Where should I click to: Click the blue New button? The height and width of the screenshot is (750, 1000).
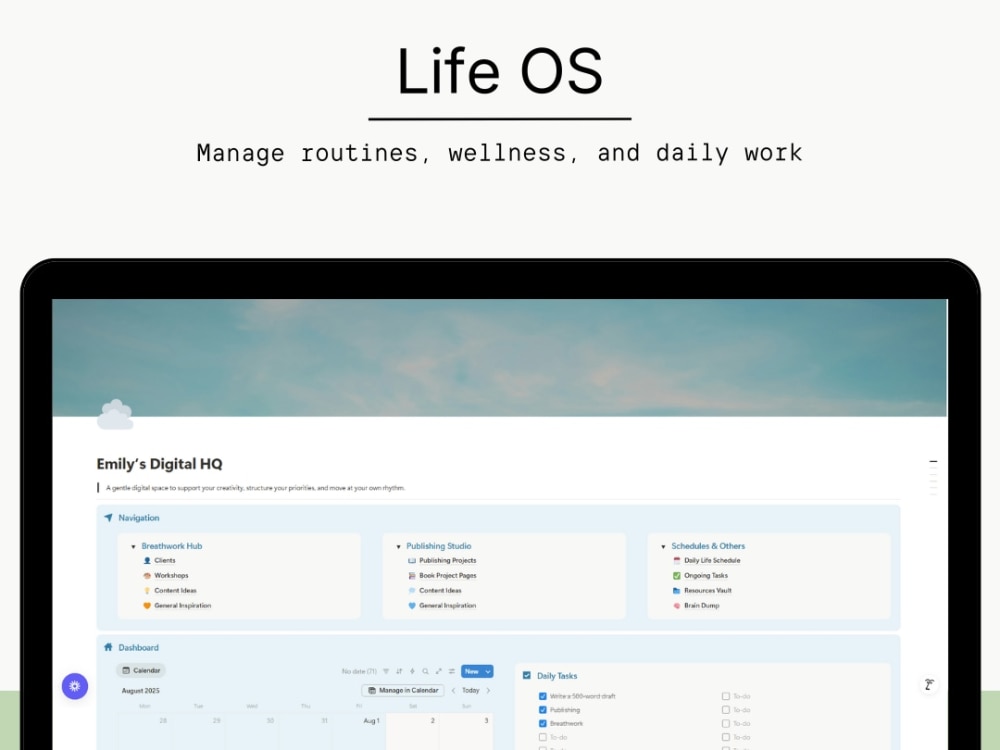click(472, 672)
